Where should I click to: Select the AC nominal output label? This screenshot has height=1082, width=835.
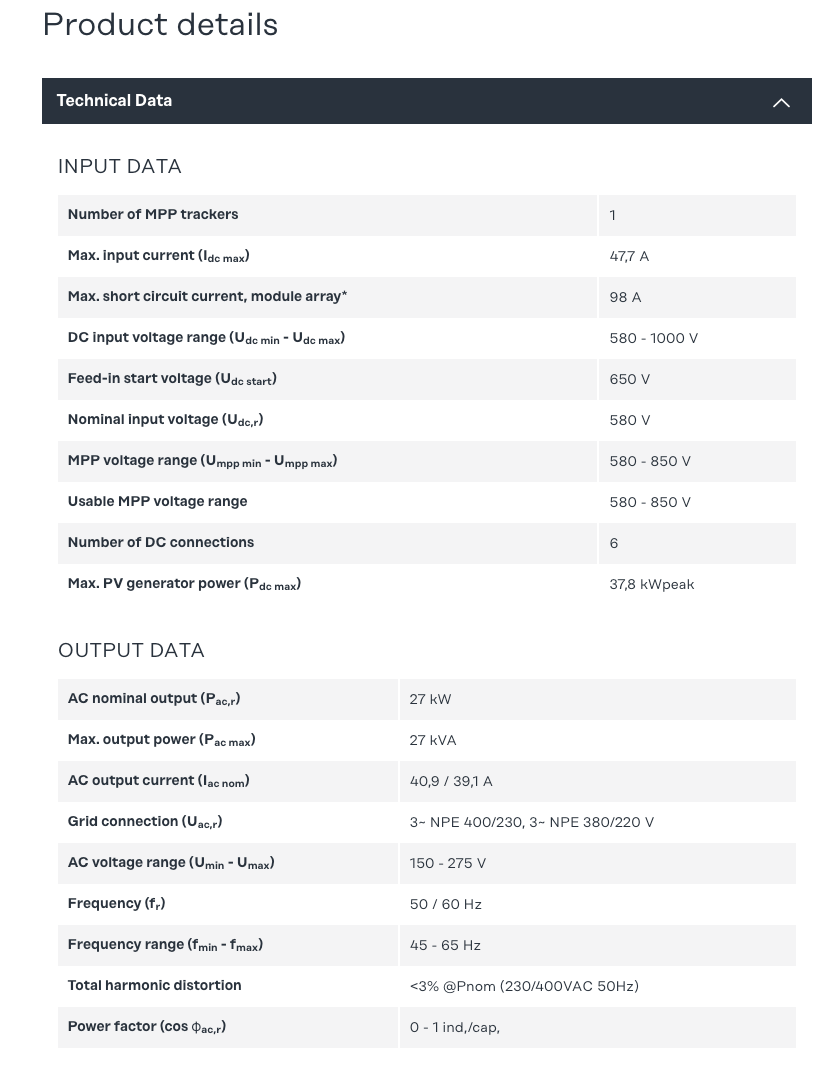tap(153, 699)
